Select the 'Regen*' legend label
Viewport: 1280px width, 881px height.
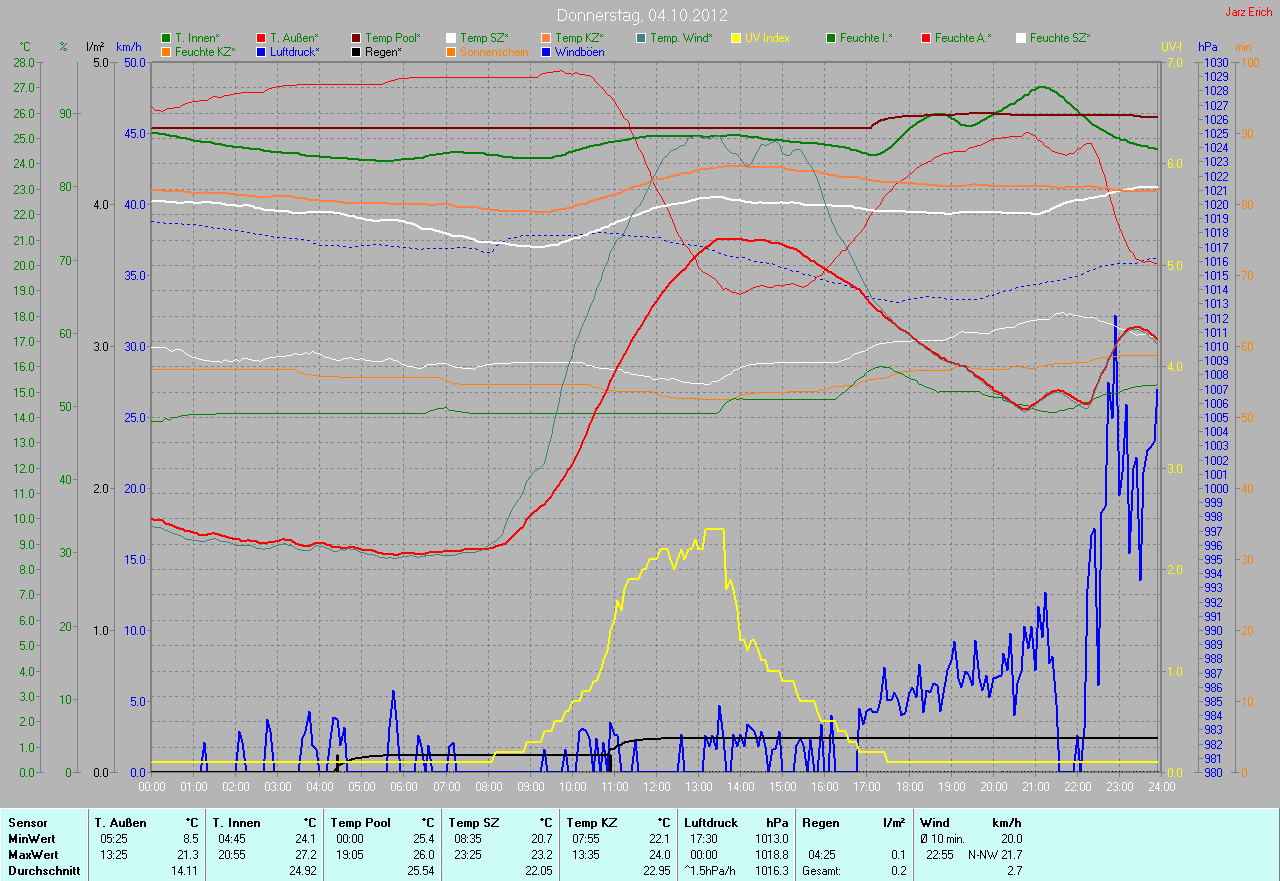383,51
